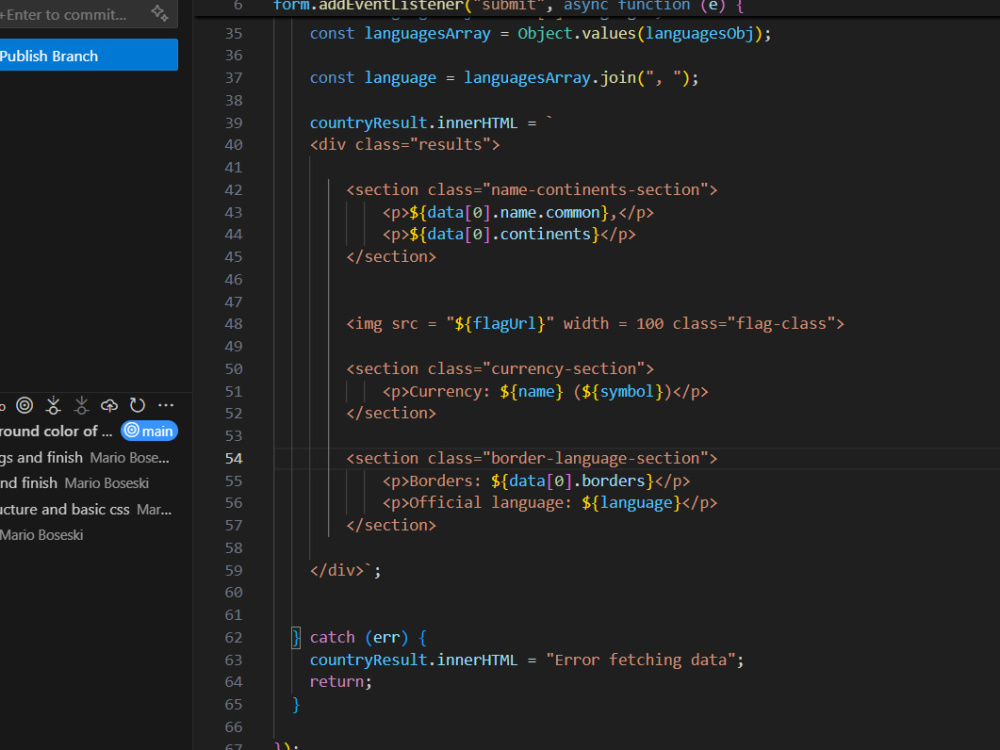Click the cloud upload publish icon

(110, 405)
